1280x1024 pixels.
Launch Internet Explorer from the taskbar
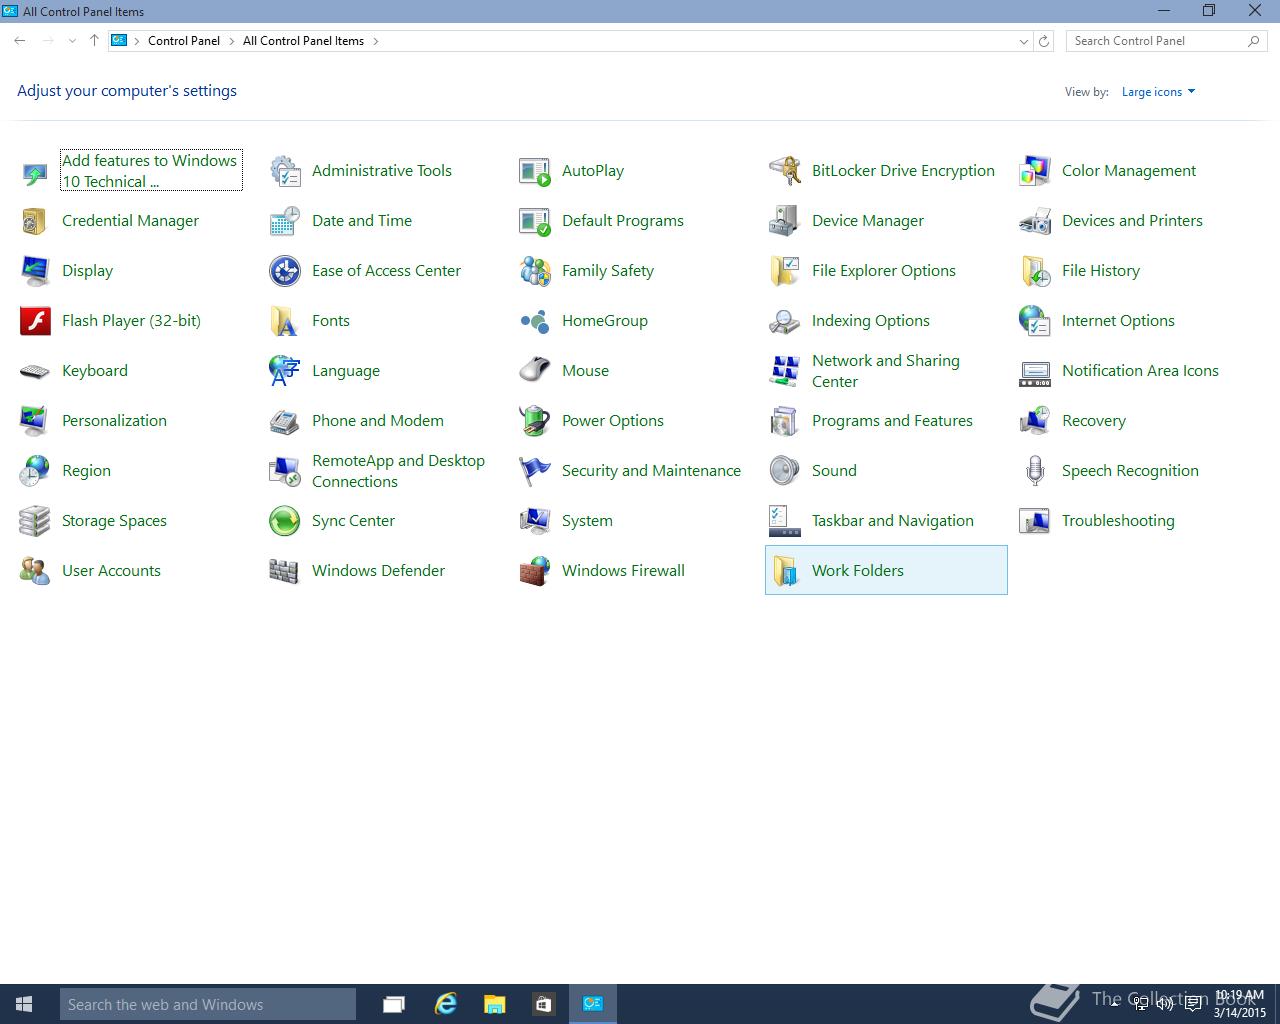pyautogui.click(x=445, y=1004)
